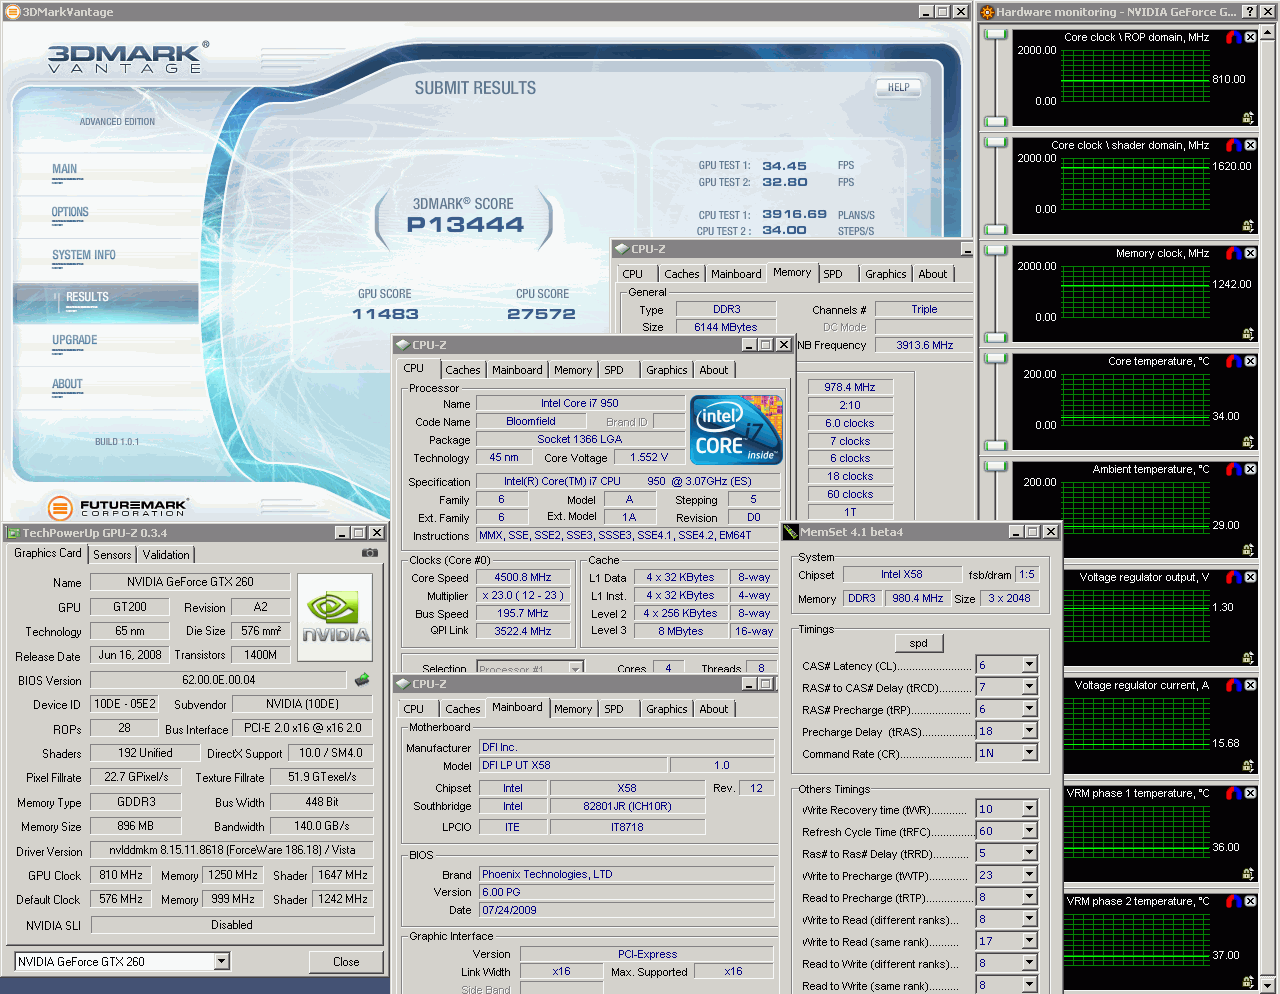Open About tab in CPU-Z memory window

coord(933,274)
